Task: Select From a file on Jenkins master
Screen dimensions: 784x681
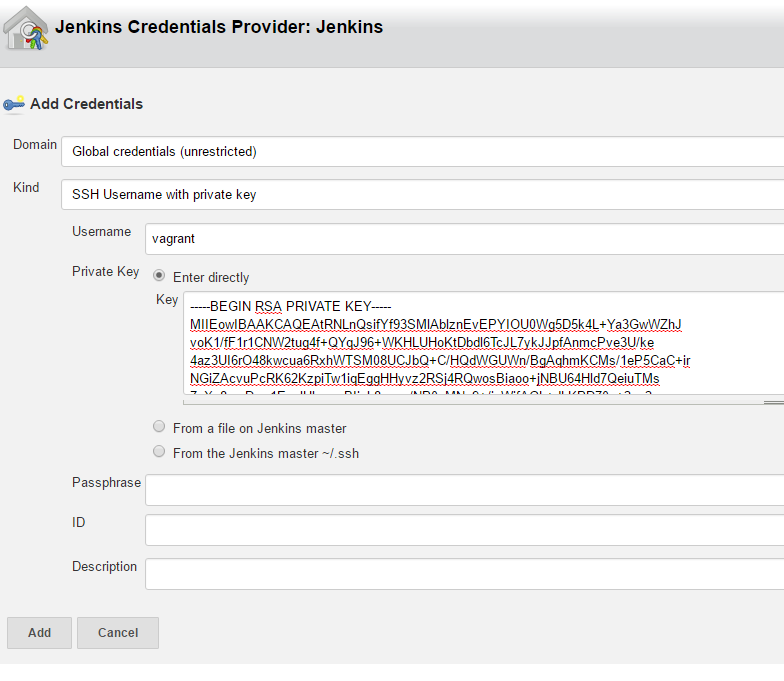Action: point(159,426)
